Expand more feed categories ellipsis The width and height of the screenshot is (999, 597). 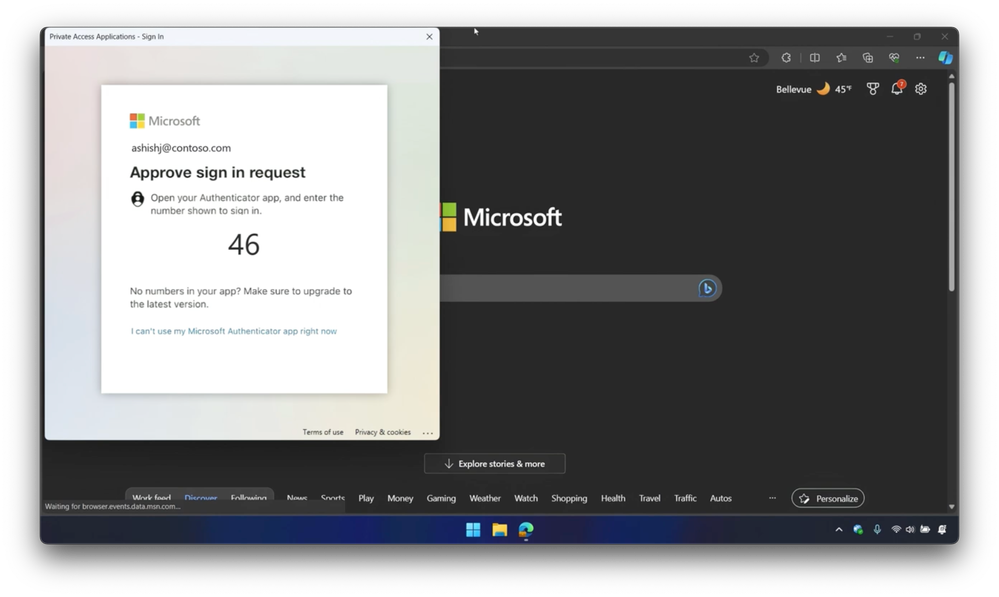772,498
